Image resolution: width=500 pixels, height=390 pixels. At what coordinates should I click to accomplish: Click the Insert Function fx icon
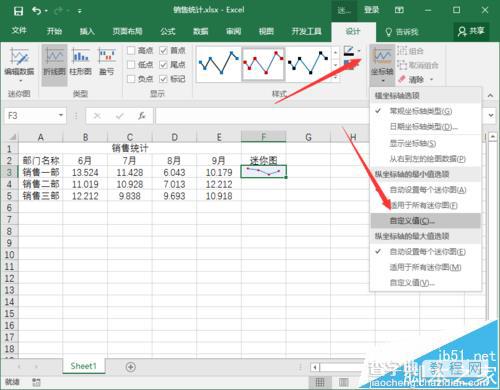(142, 116)
